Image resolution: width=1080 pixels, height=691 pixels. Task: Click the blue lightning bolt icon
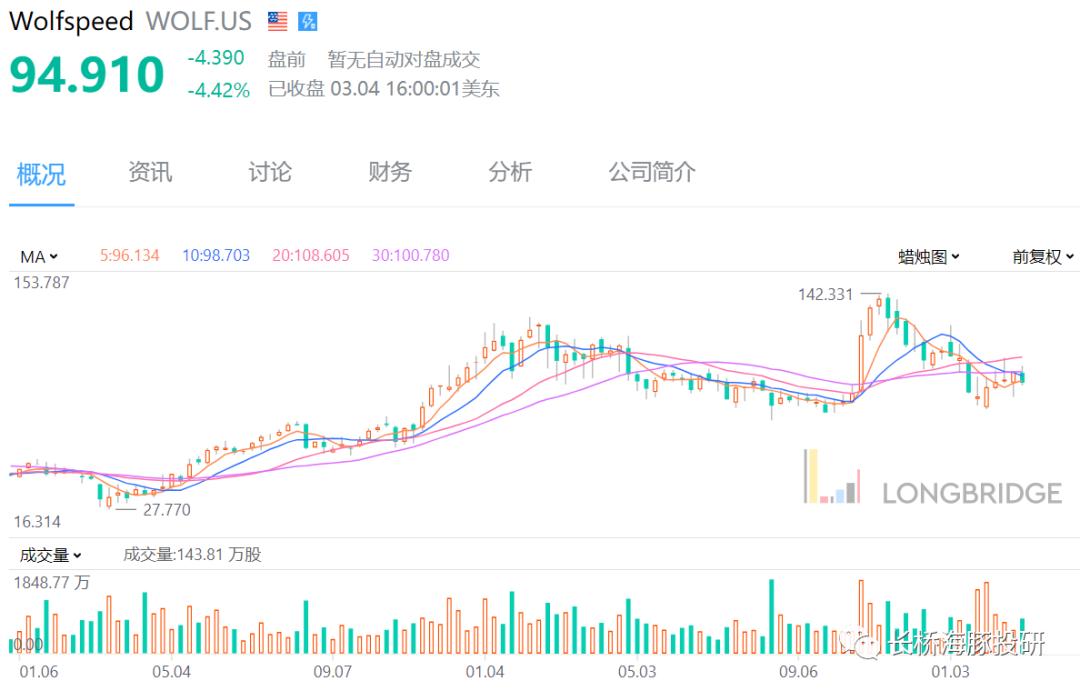click(x=307, y=21)
